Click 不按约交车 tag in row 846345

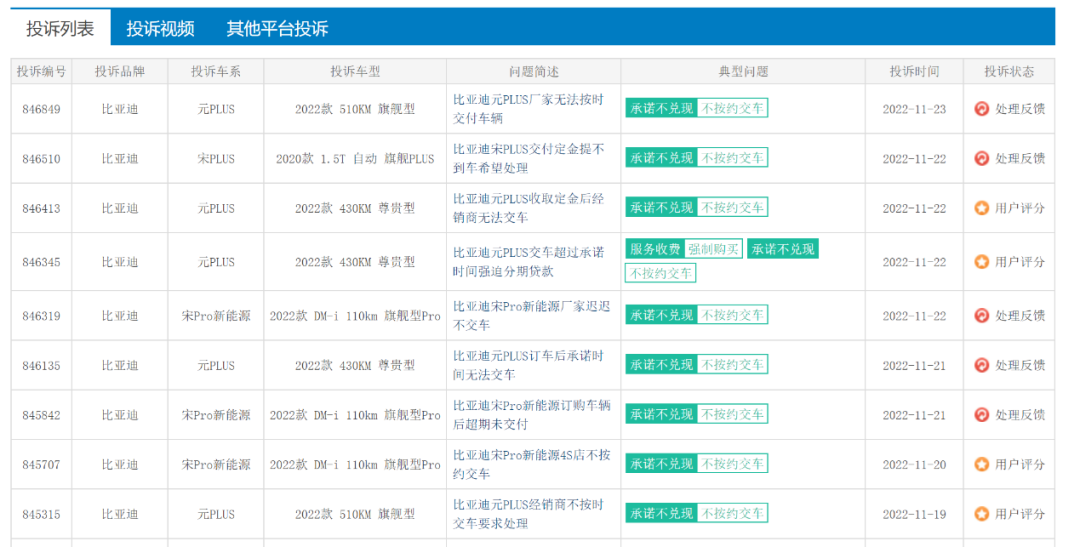click(x=661, y=274)
